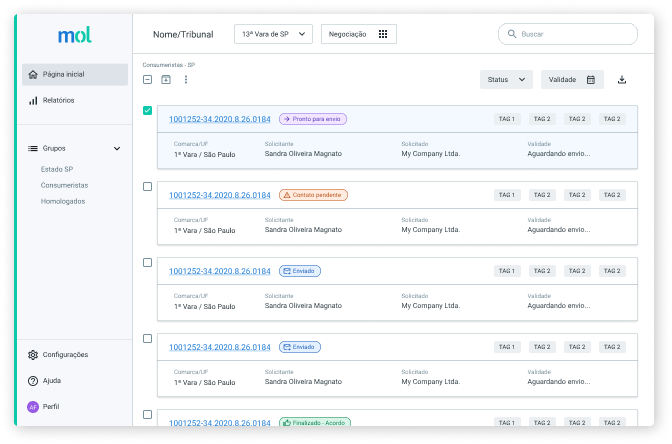
Task: Click the grid icon beside Negociação
Action: (383, 34)
